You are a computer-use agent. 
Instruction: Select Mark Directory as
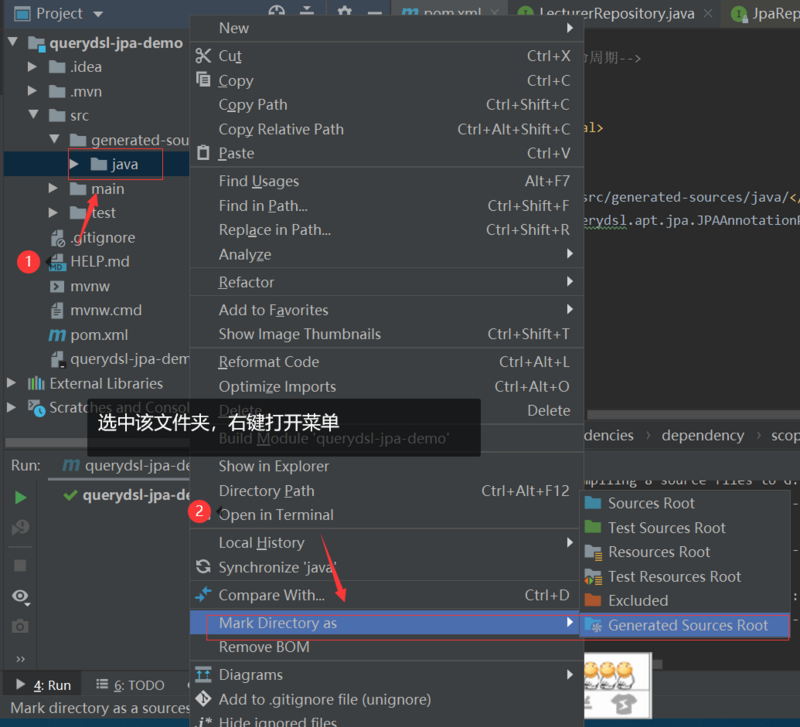[385, 623]
